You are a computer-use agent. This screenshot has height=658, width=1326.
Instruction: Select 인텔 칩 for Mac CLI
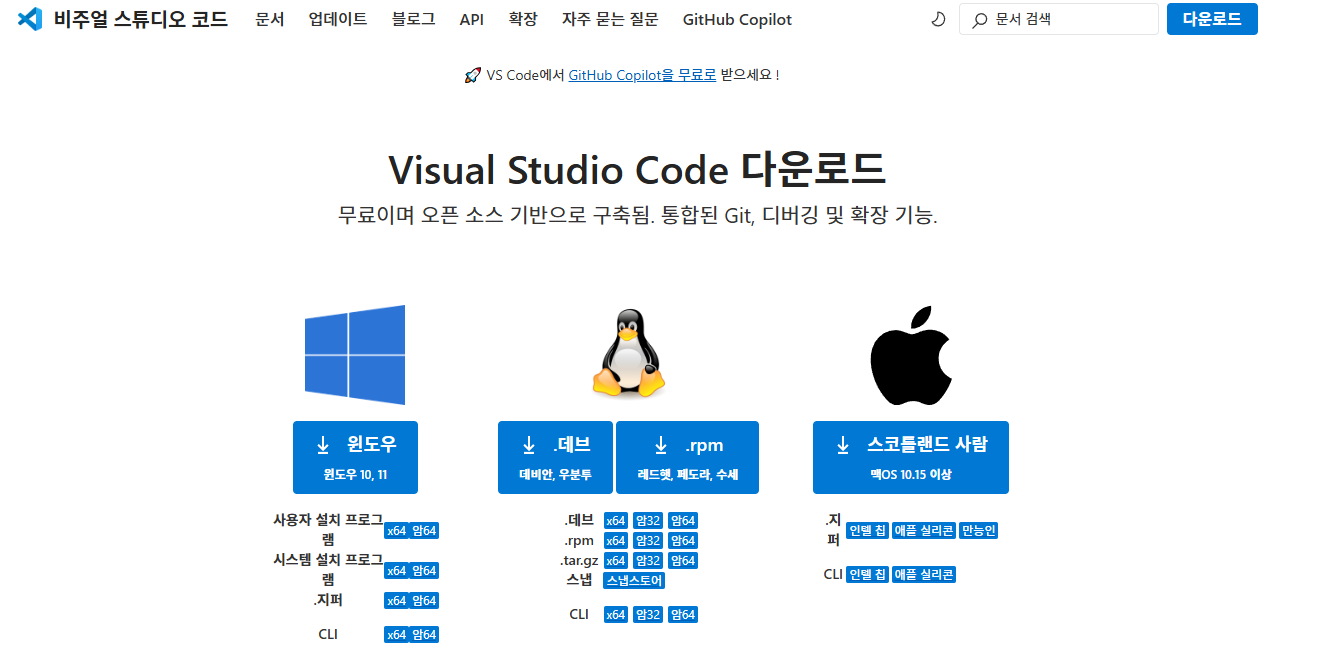867,574
